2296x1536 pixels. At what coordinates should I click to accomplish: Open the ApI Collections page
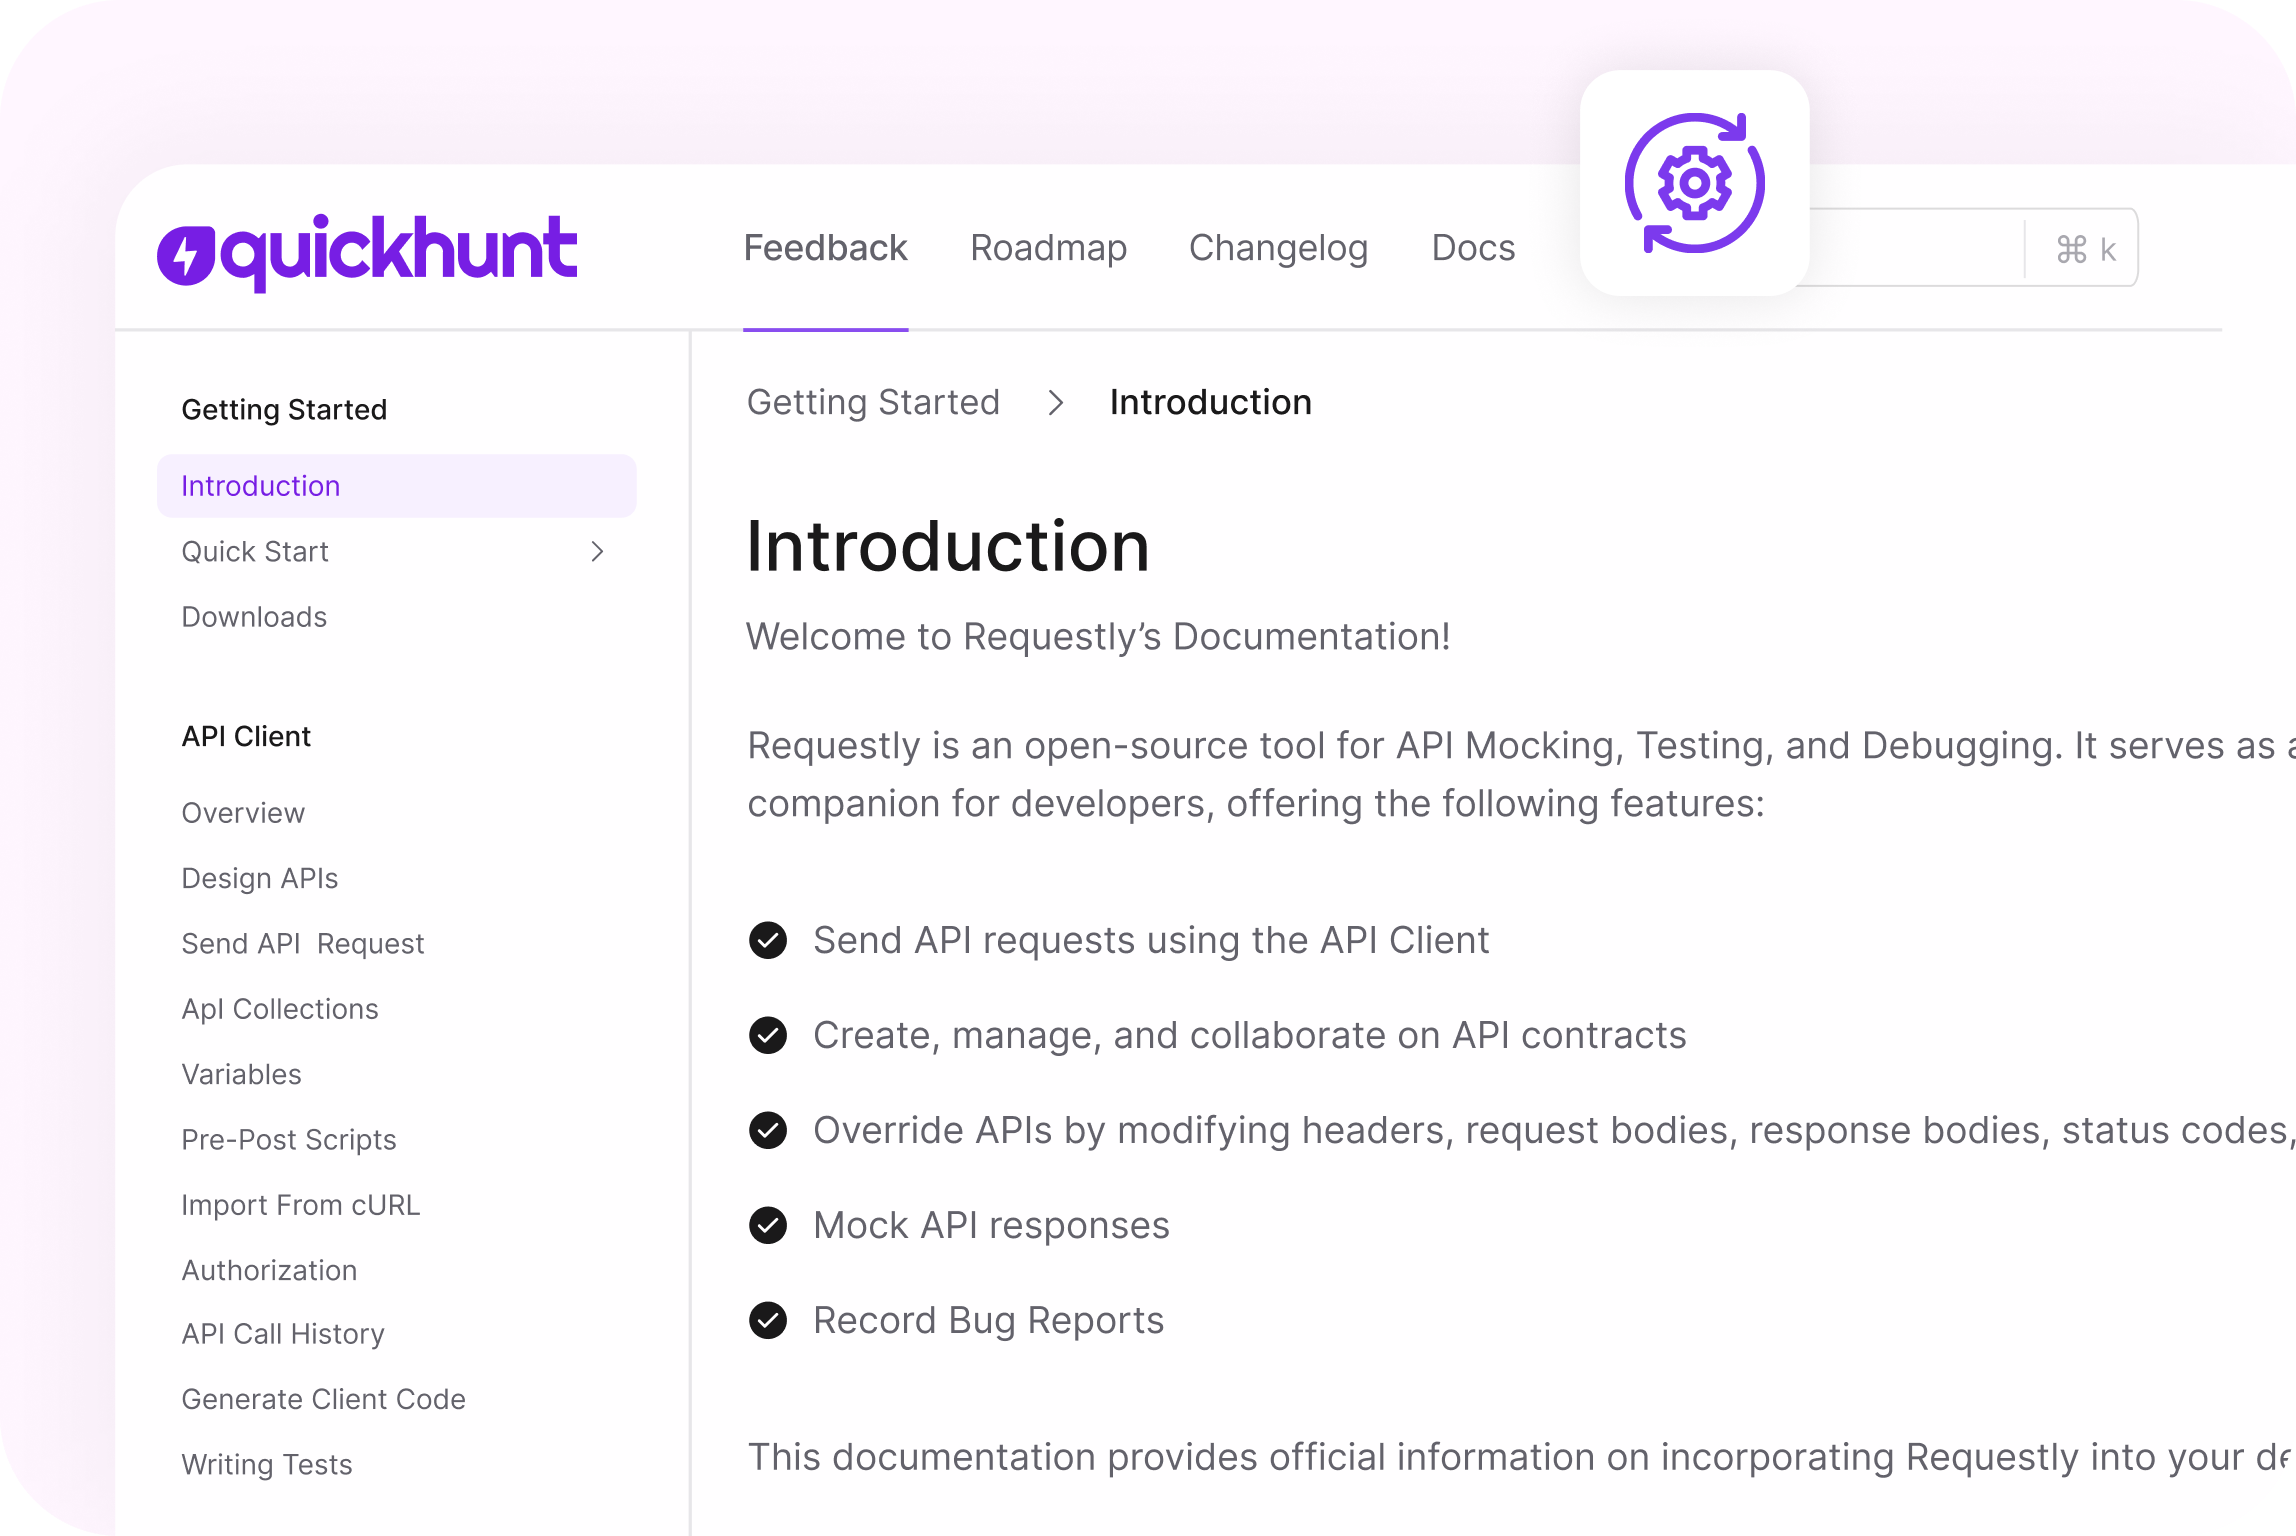280,1009
